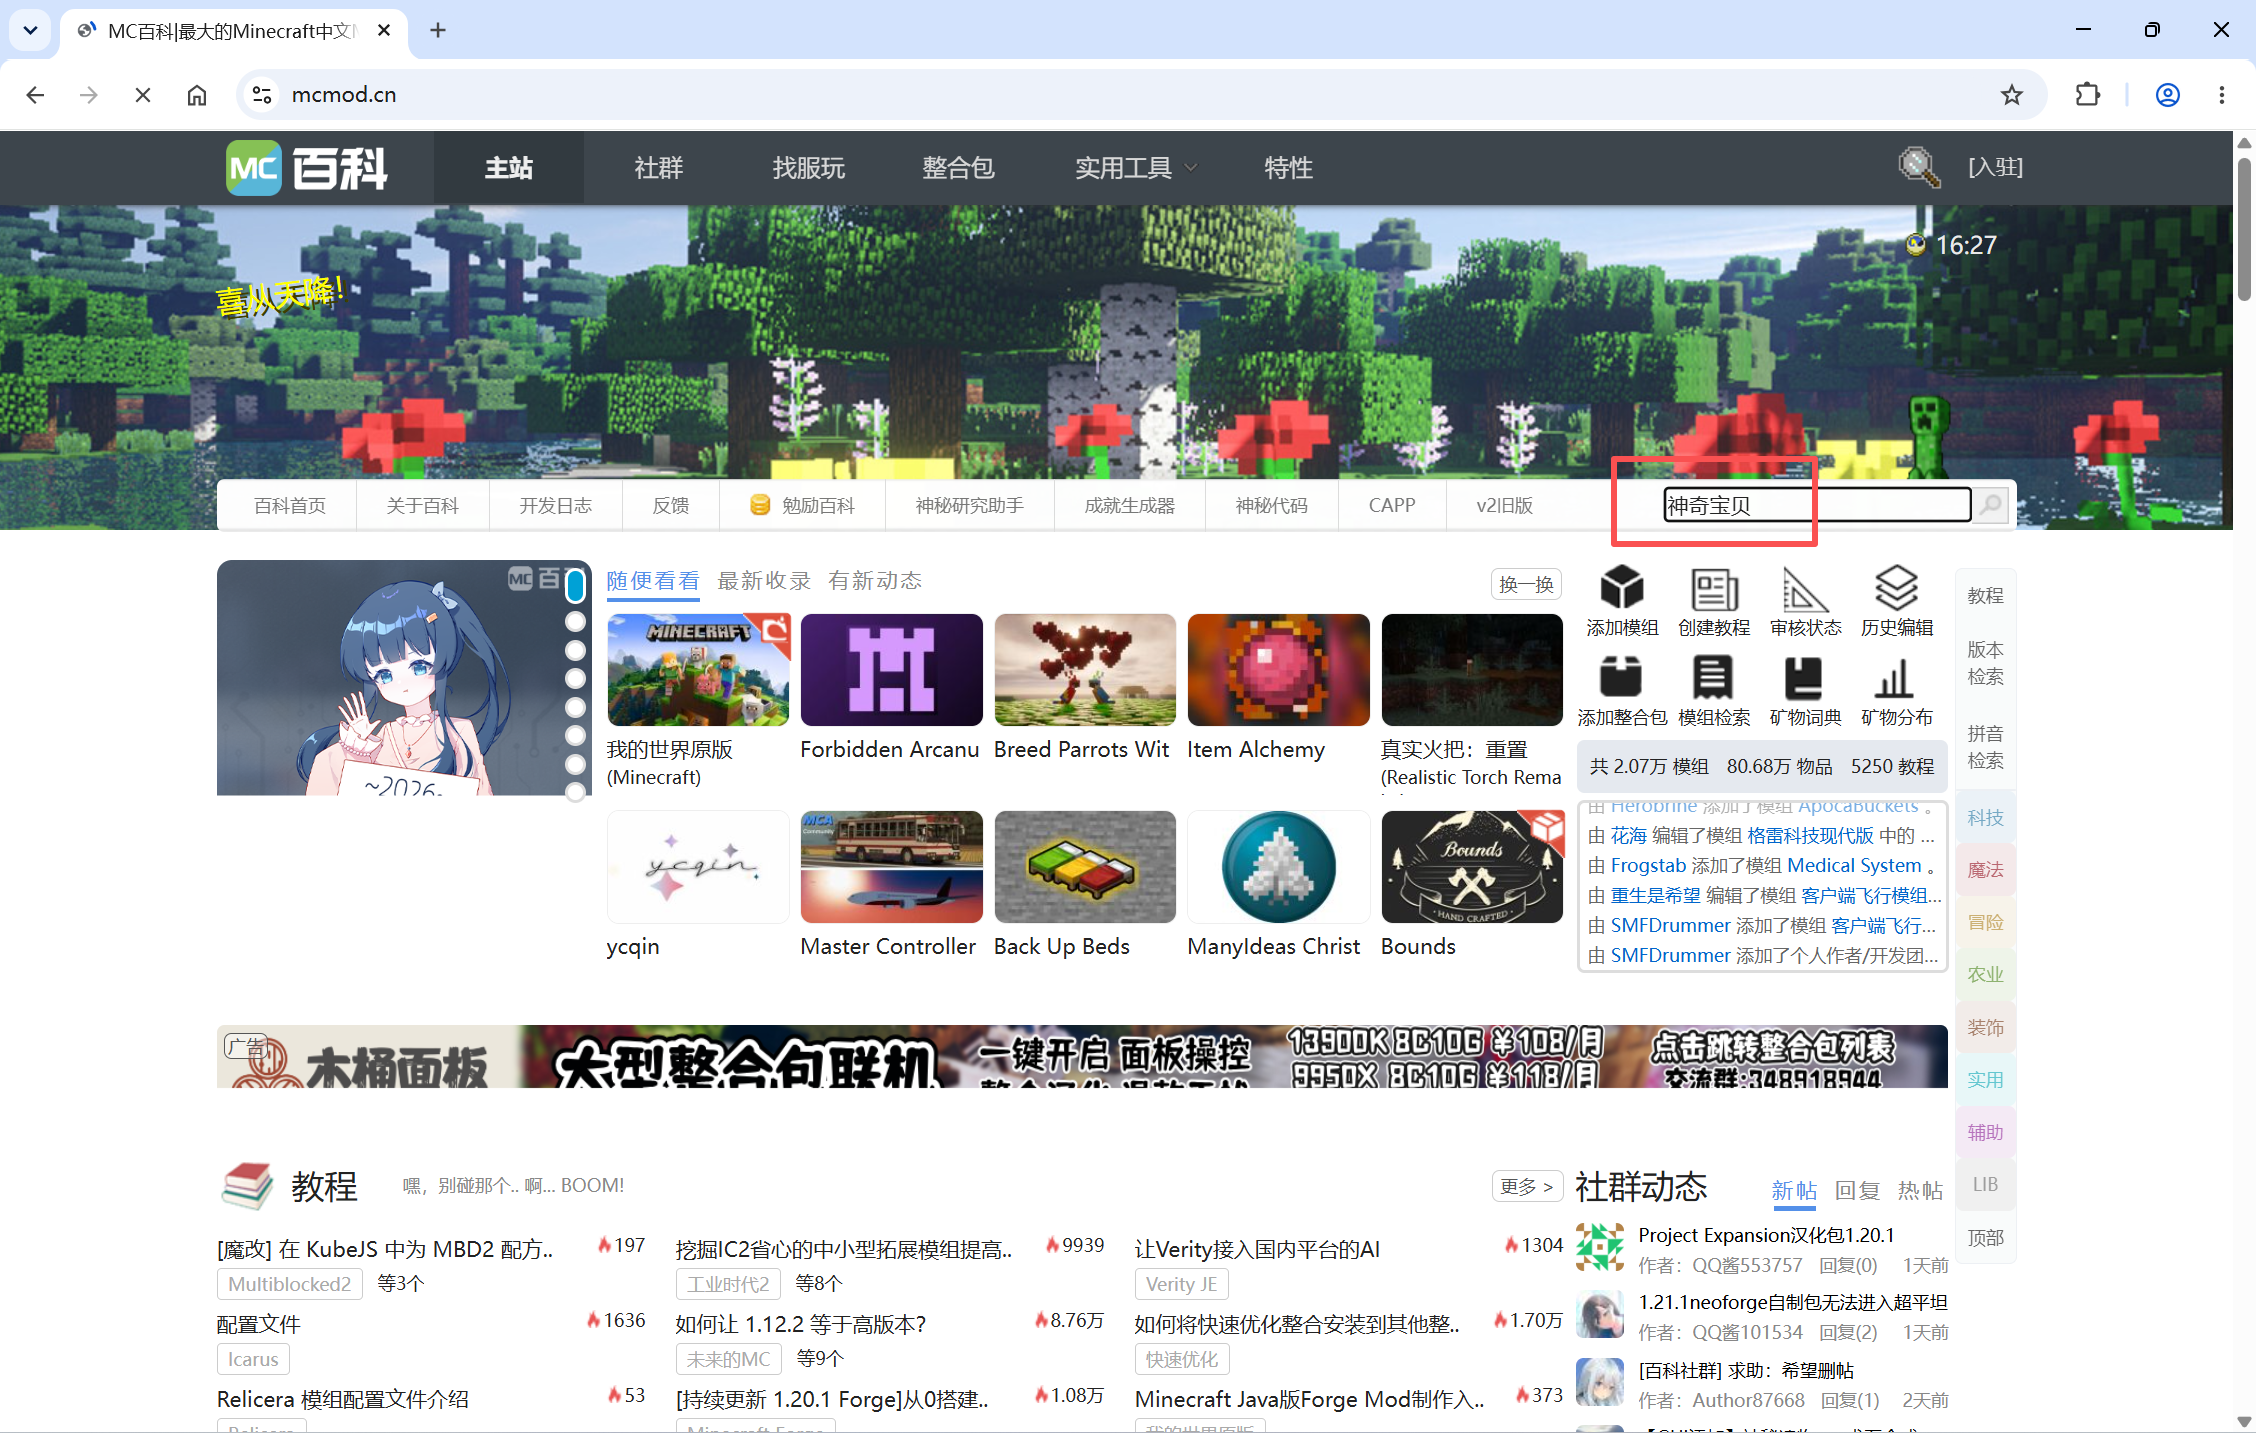View site information icon in address bar

(262, 95)
